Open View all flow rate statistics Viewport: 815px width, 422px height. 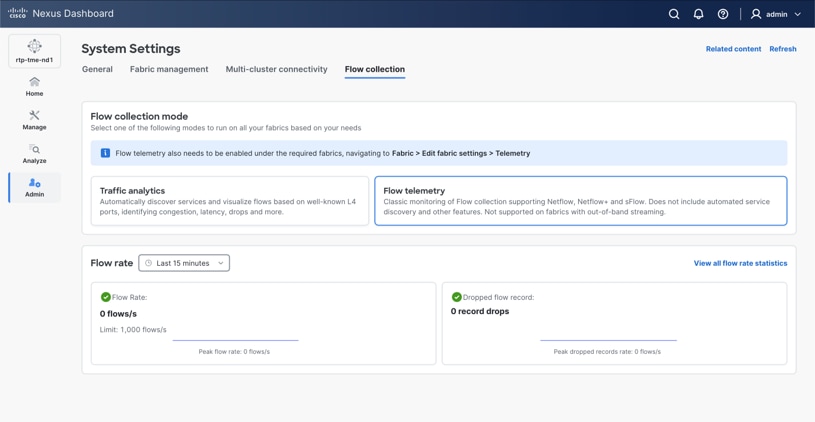pyautogui.click(x=740, y=263)
